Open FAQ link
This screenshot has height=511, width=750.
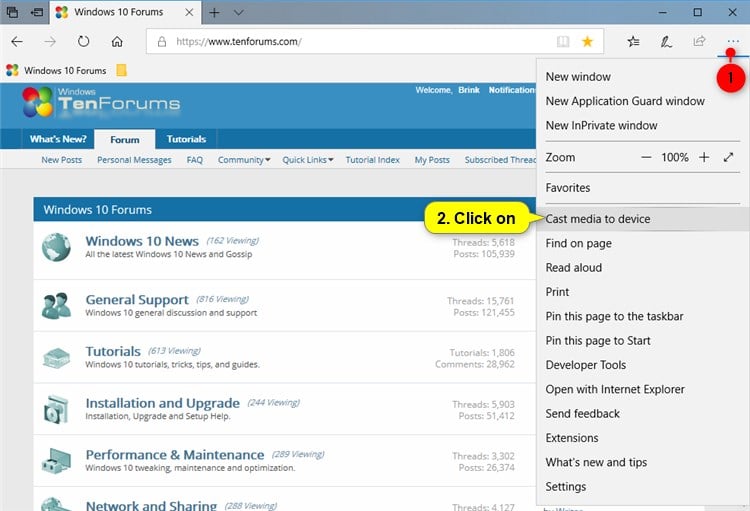tap(195, 160)
